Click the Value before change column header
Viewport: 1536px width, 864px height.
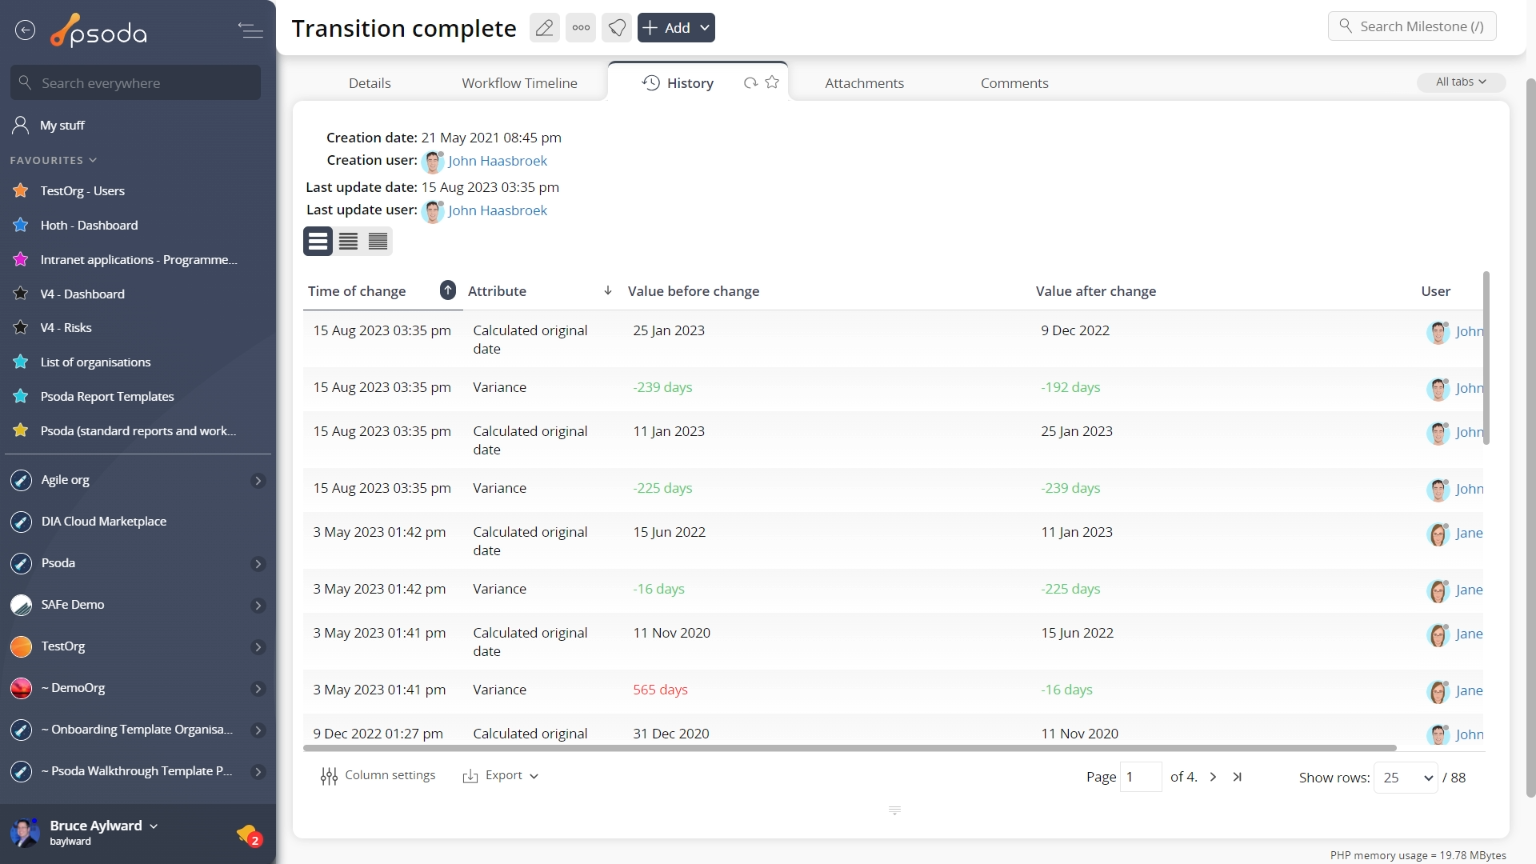click(x=693, y=291)
